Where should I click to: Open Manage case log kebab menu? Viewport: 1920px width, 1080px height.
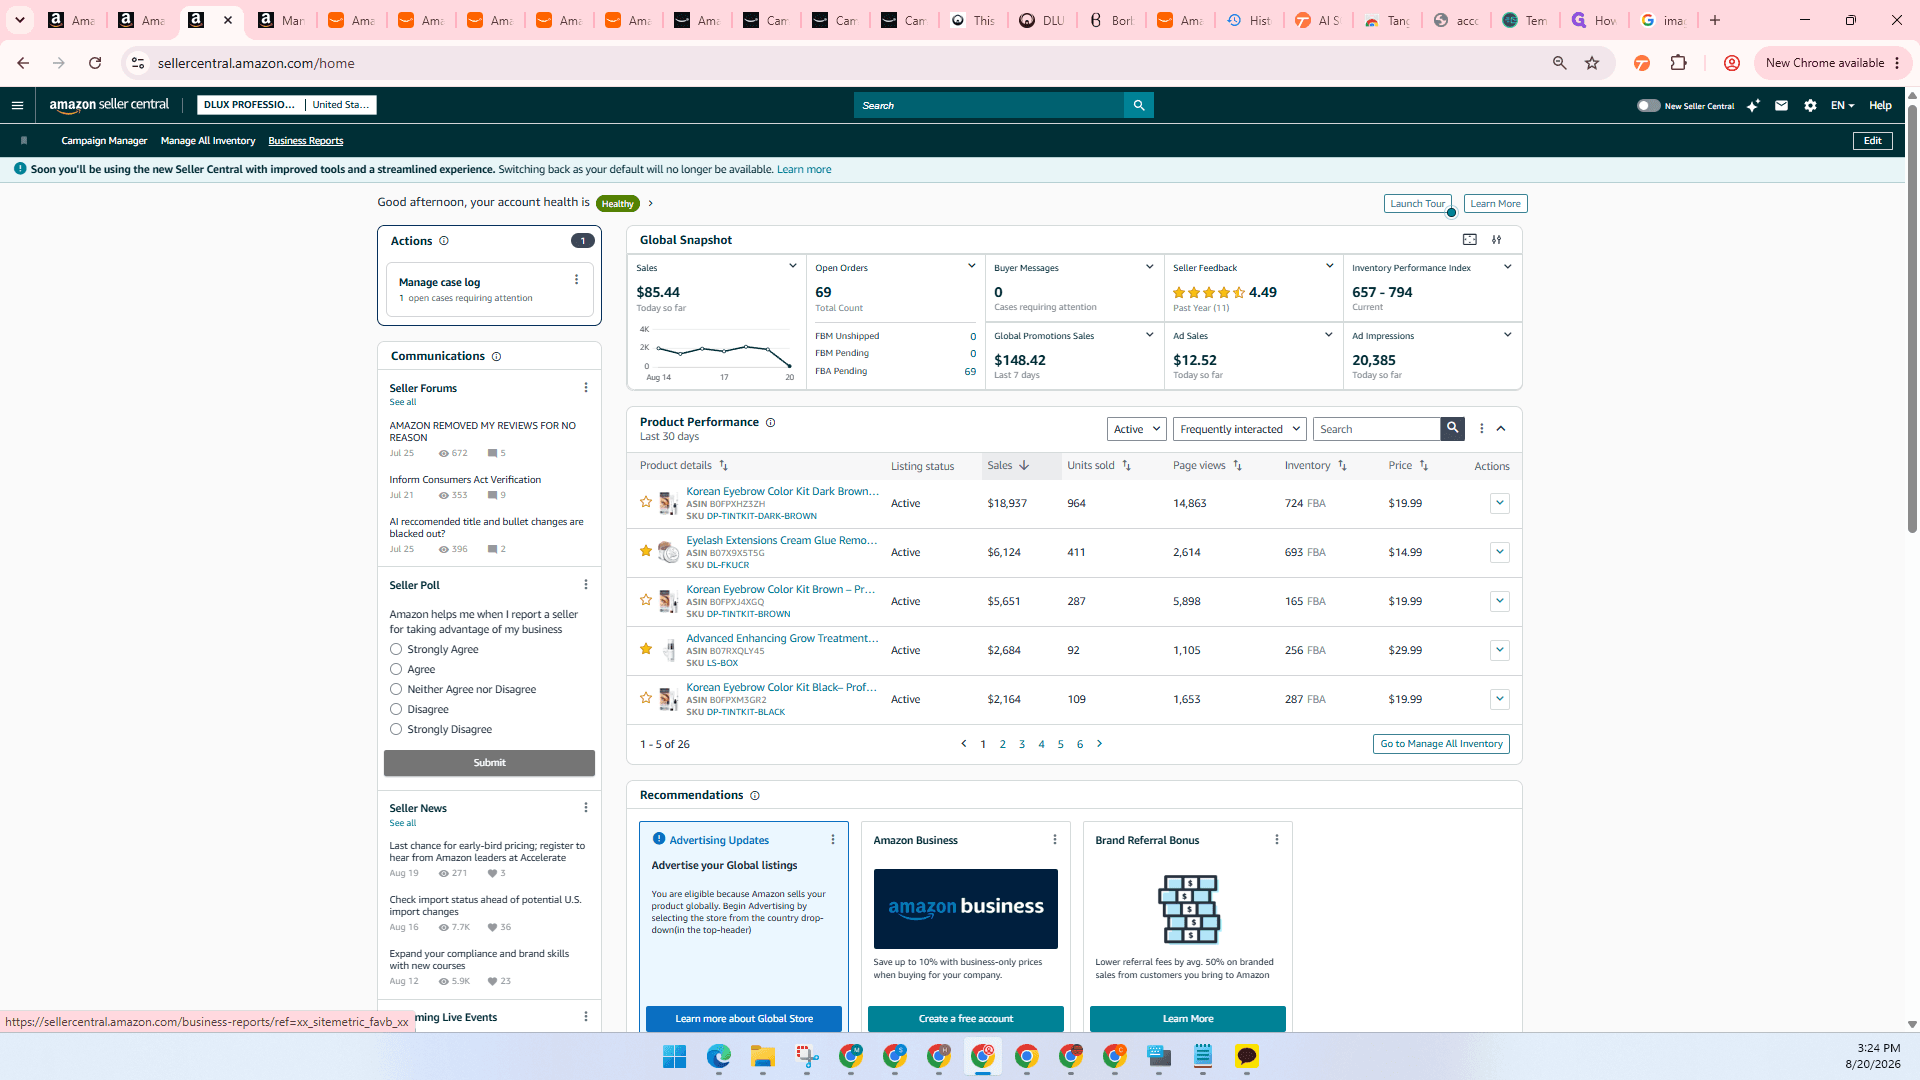pyautogui.click(x=576, y=280)
